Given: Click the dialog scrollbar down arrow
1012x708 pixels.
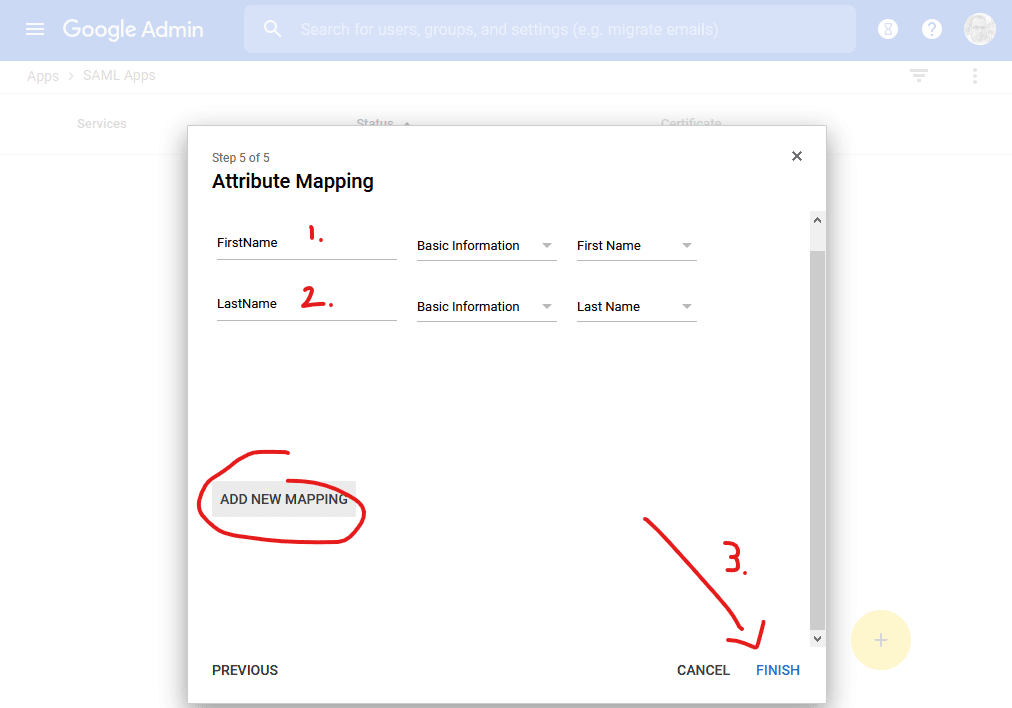Looking at the screenshot, I should click(x=817, y=638).
